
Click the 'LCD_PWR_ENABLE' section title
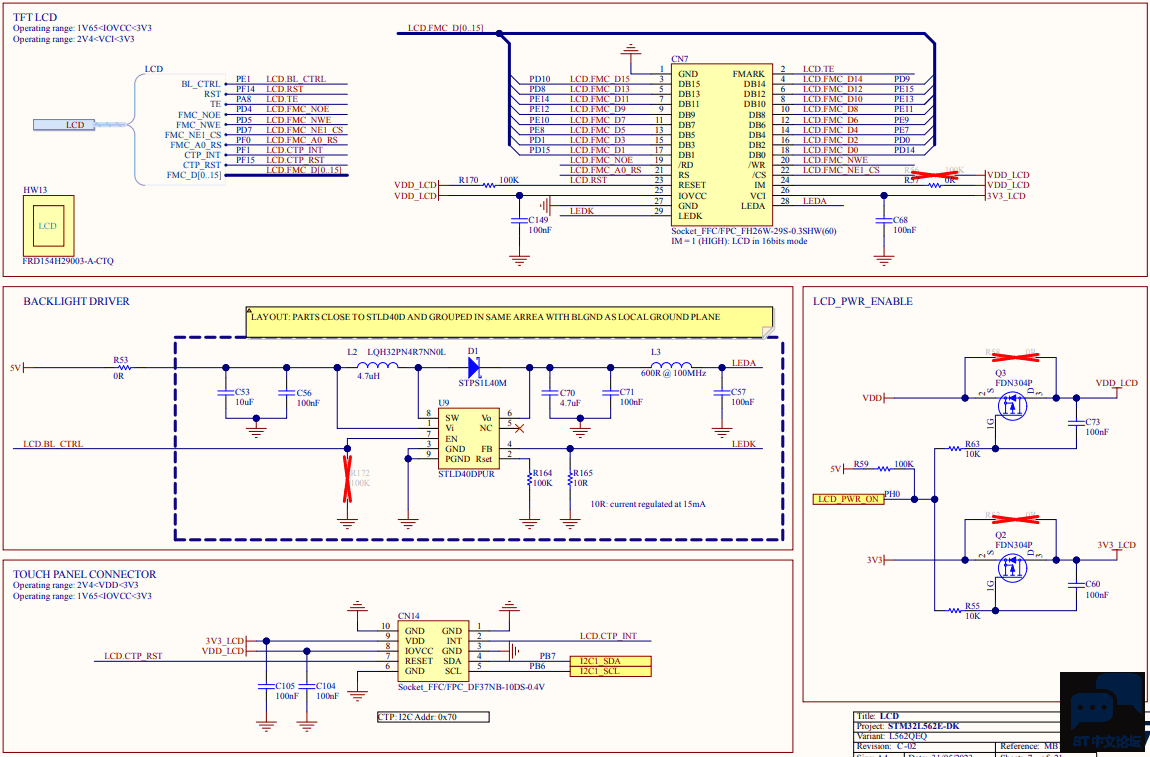coord(862,301)
